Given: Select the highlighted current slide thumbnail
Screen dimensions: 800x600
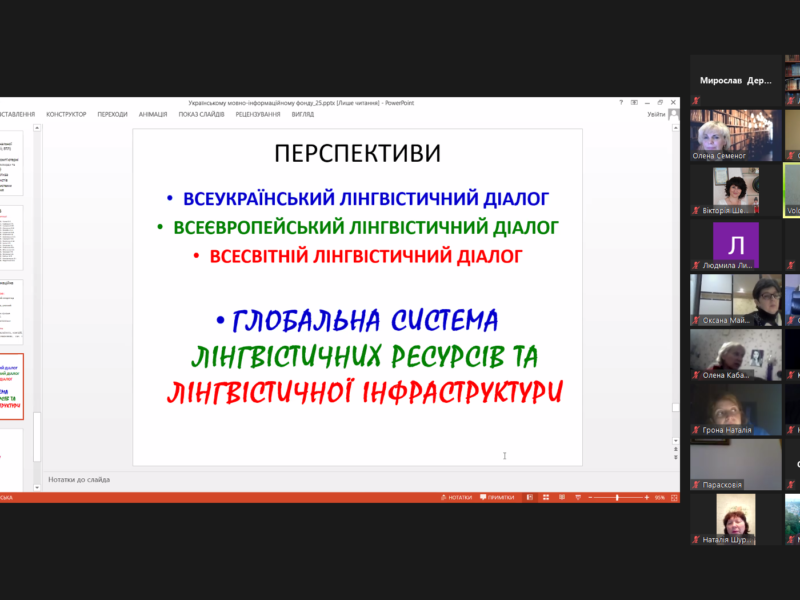Looking at the screenshot, I should click(x=11, y=386).
